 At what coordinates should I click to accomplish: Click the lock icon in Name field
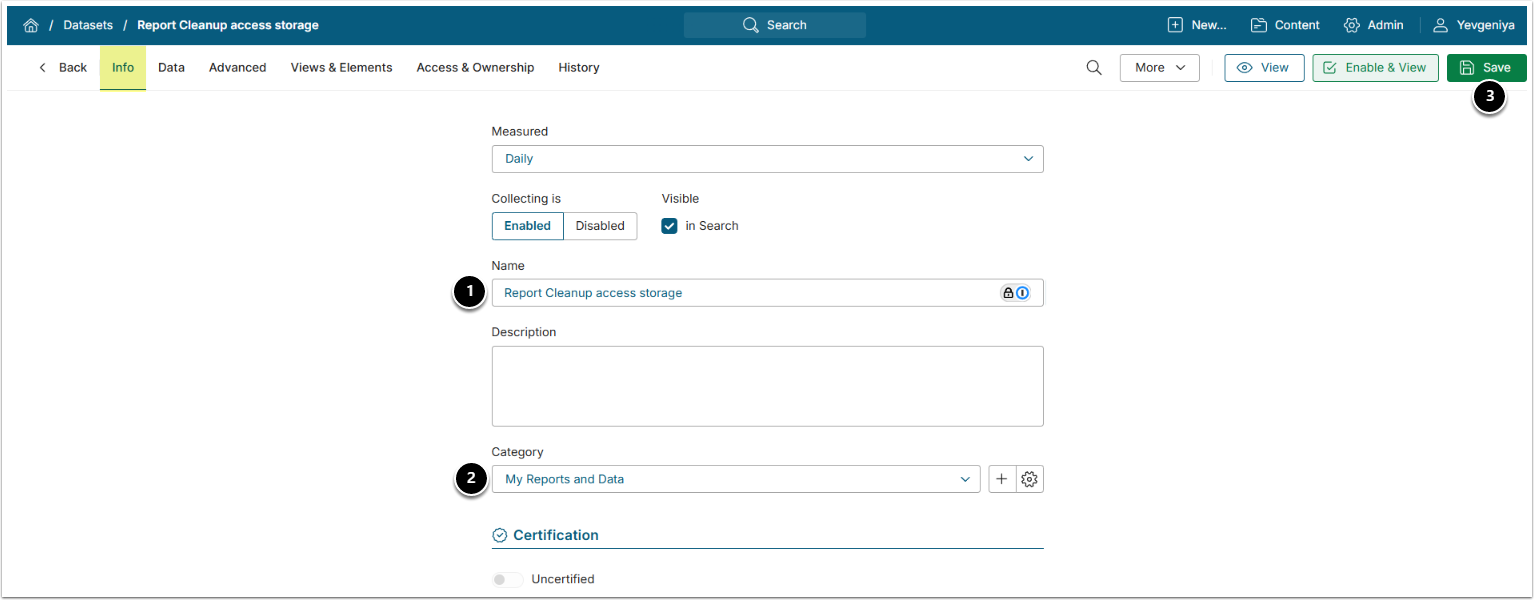point(1008,293)
